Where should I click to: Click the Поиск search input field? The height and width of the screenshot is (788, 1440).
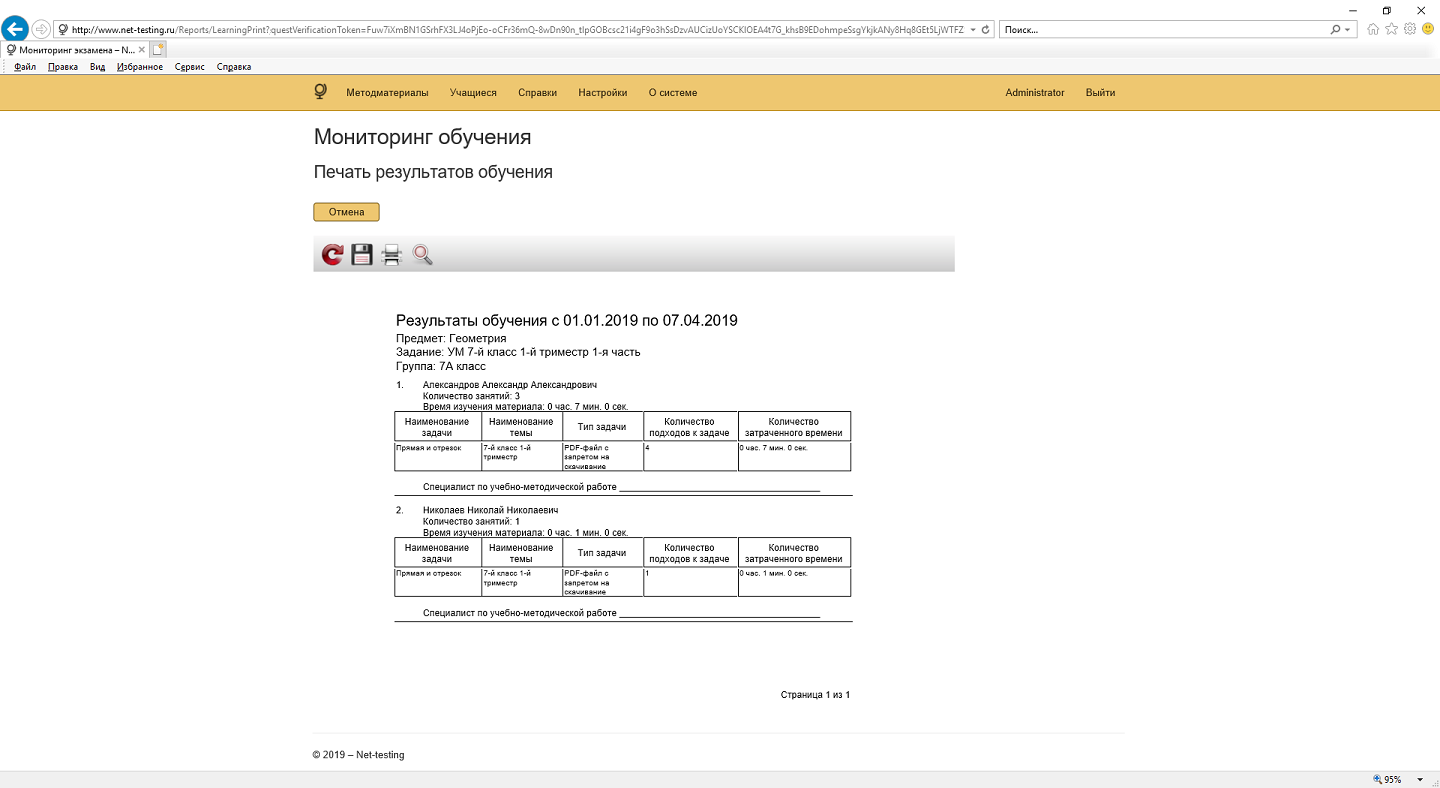coord(1163,30)
